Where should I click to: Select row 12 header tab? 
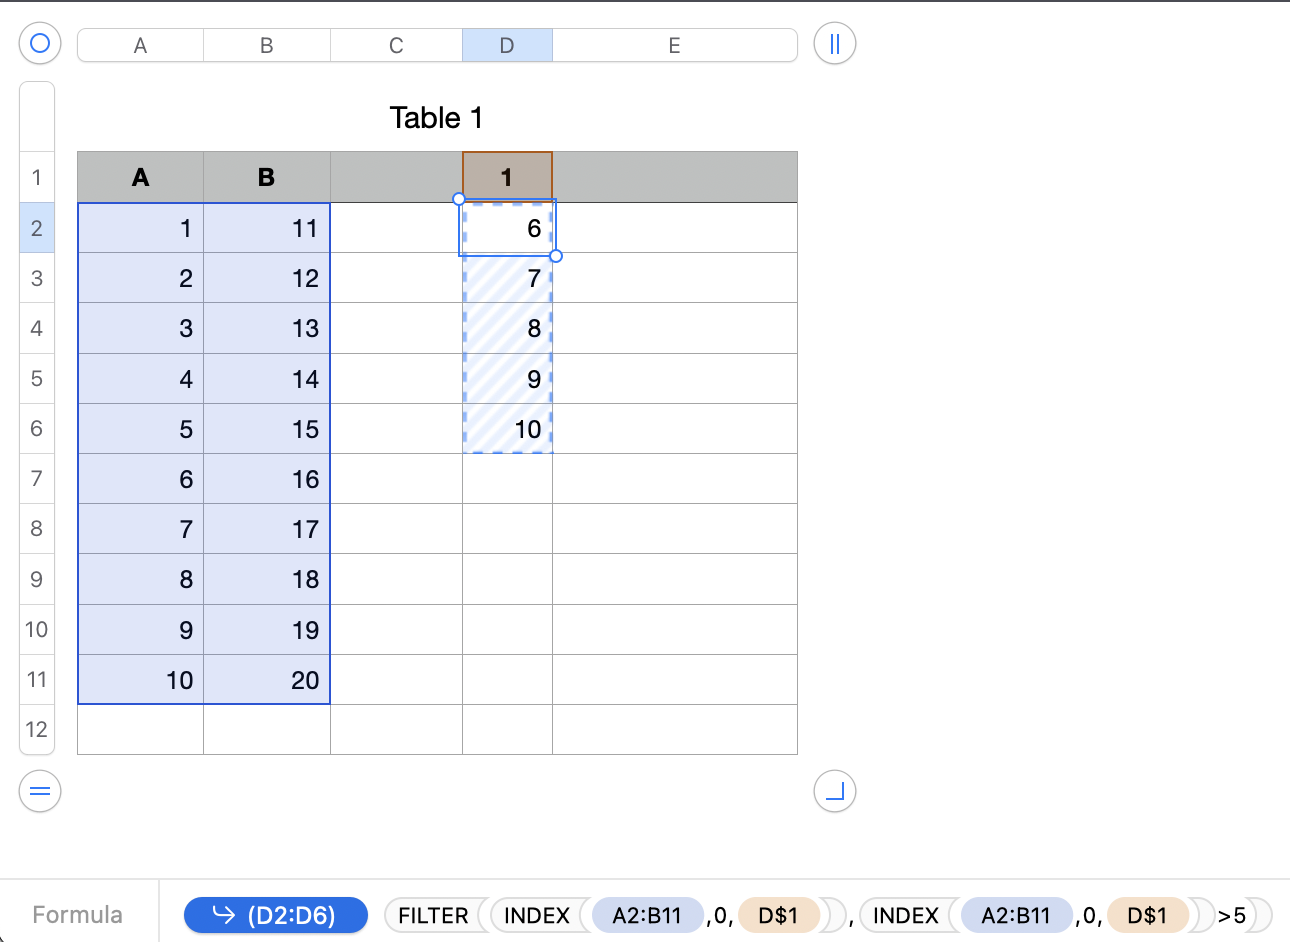coord(37,729)
